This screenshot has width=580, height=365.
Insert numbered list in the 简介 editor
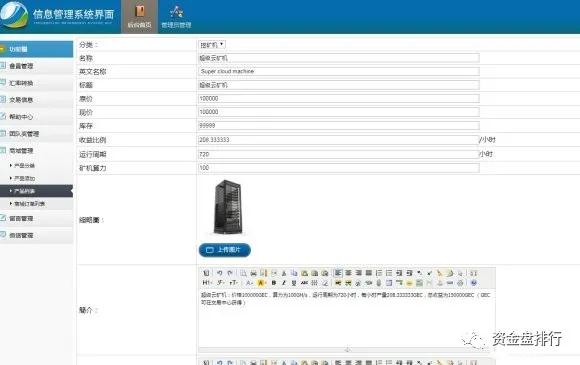pos(379,273)
